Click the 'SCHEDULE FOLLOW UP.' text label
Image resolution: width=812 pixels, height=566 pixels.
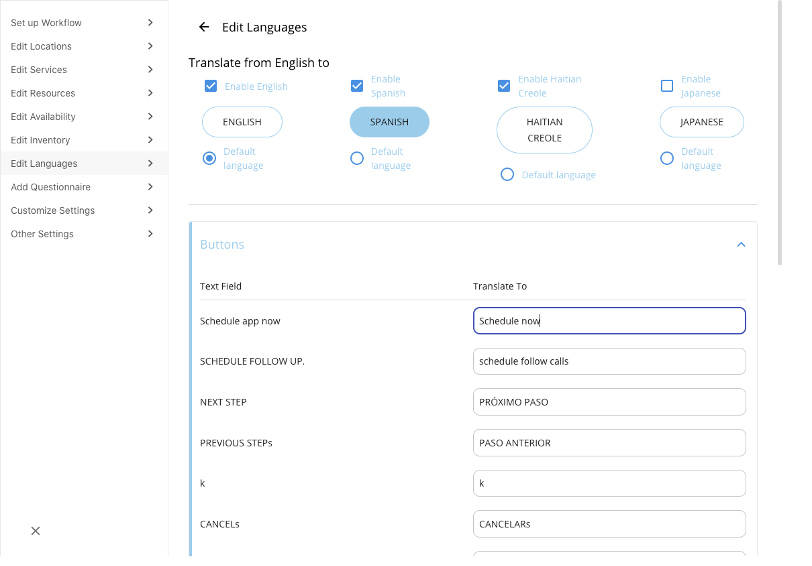[x=252, y=361]
